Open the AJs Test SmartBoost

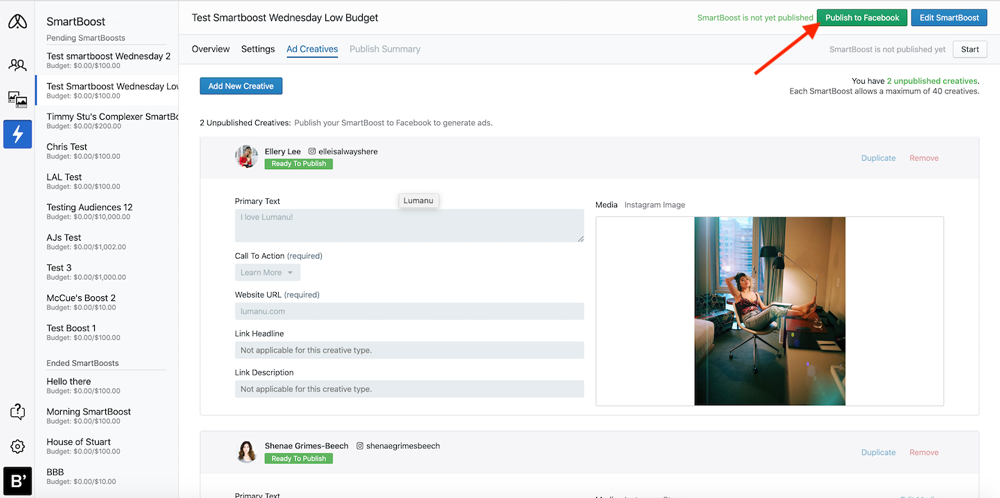pos(107,242)
